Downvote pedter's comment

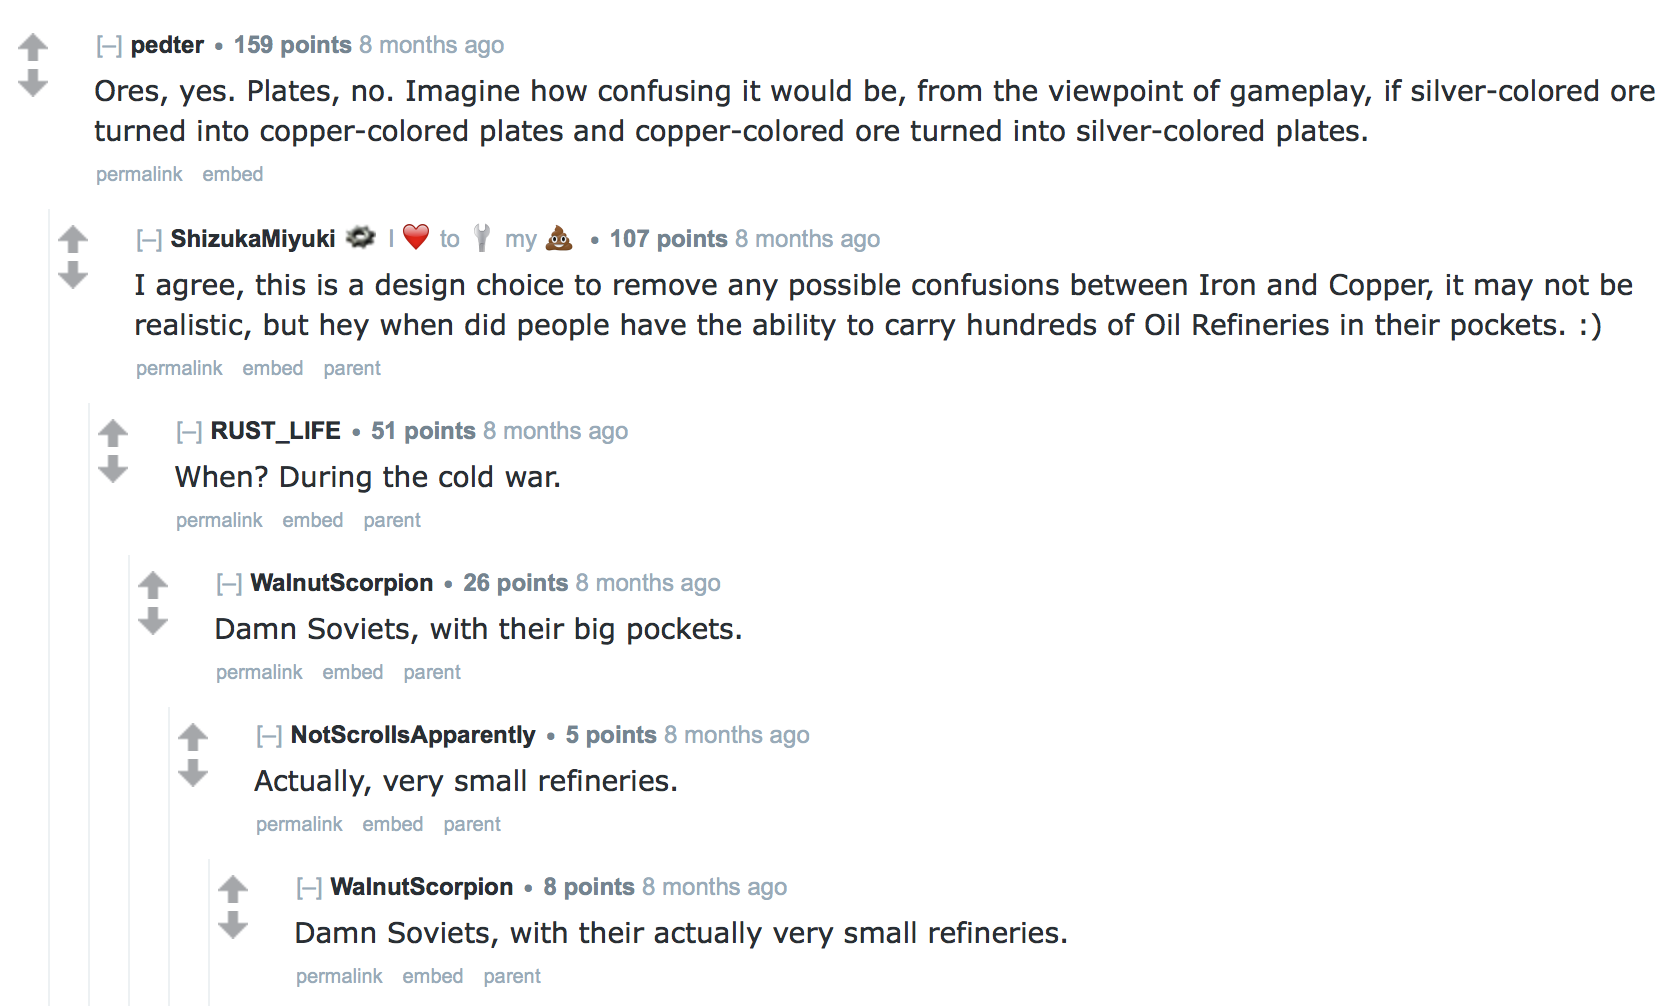pos(33,83)
